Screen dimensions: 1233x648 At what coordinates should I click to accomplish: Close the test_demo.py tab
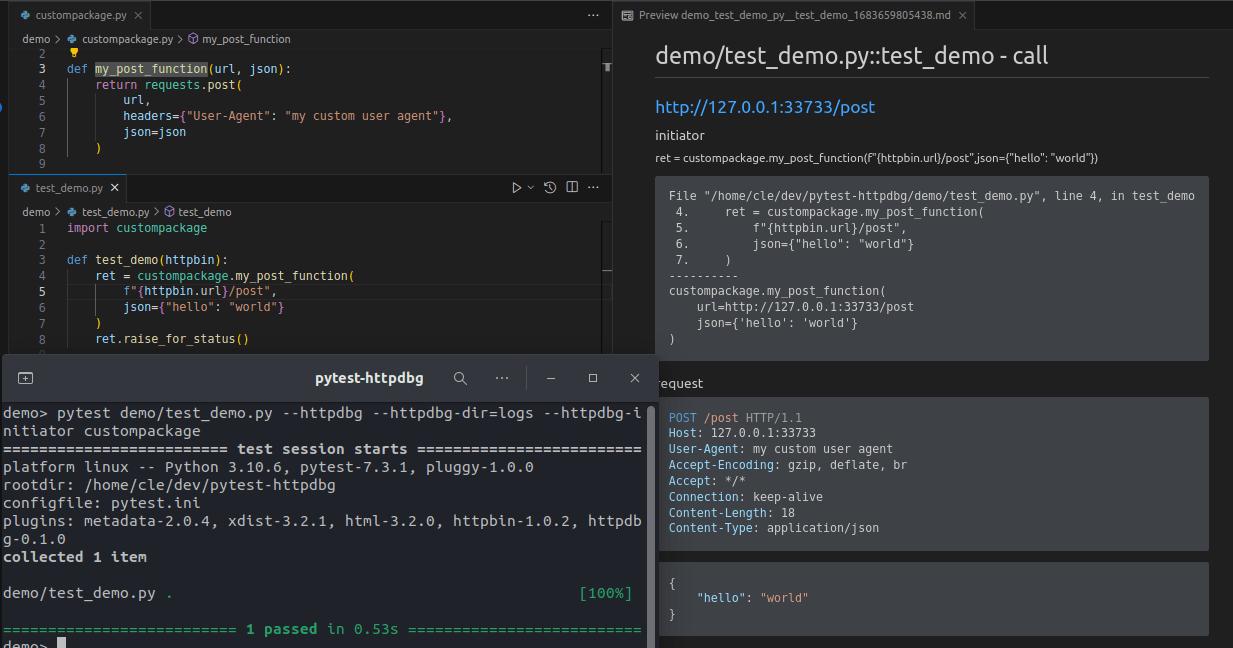click(115, 188)
